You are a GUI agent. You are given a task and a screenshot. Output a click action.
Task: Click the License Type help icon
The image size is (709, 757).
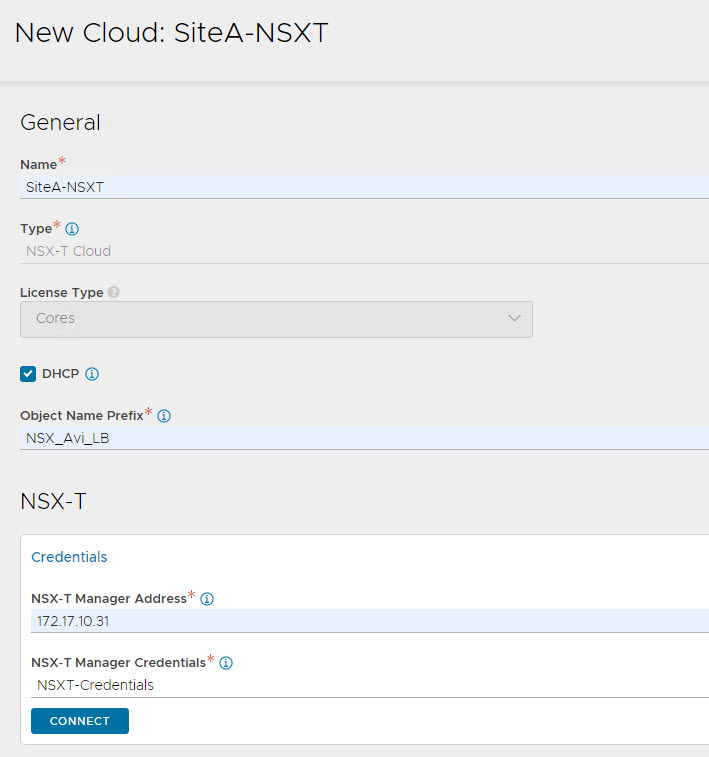113,293
